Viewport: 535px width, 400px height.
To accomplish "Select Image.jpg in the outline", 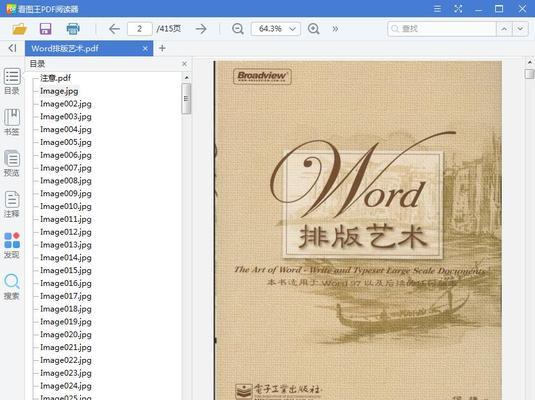I will click(59, 91).
